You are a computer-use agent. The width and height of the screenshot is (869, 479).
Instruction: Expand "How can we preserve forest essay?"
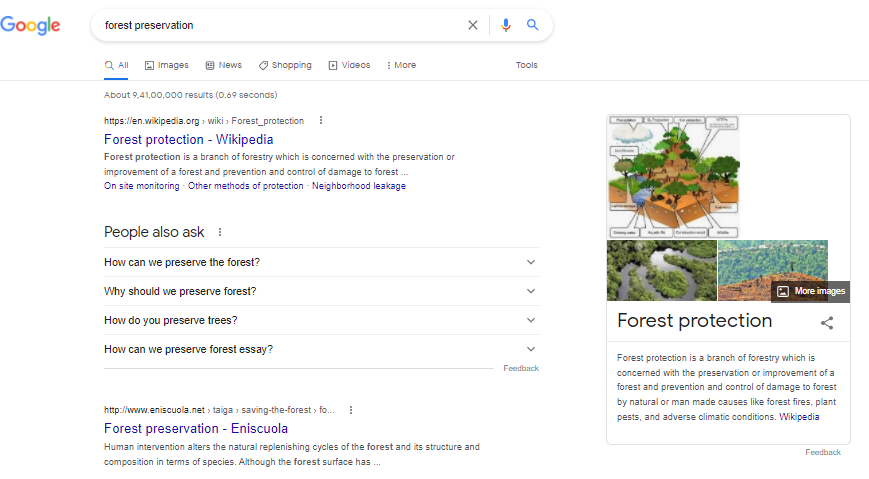click(x=531, y=350)
